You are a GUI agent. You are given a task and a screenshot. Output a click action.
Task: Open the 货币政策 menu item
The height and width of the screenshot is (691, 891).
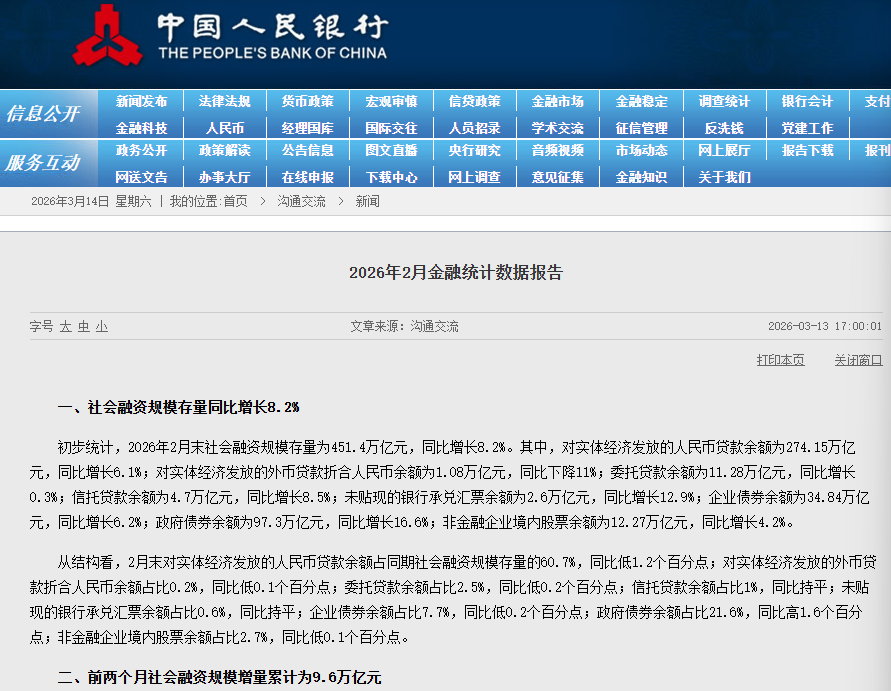point(307,101)
